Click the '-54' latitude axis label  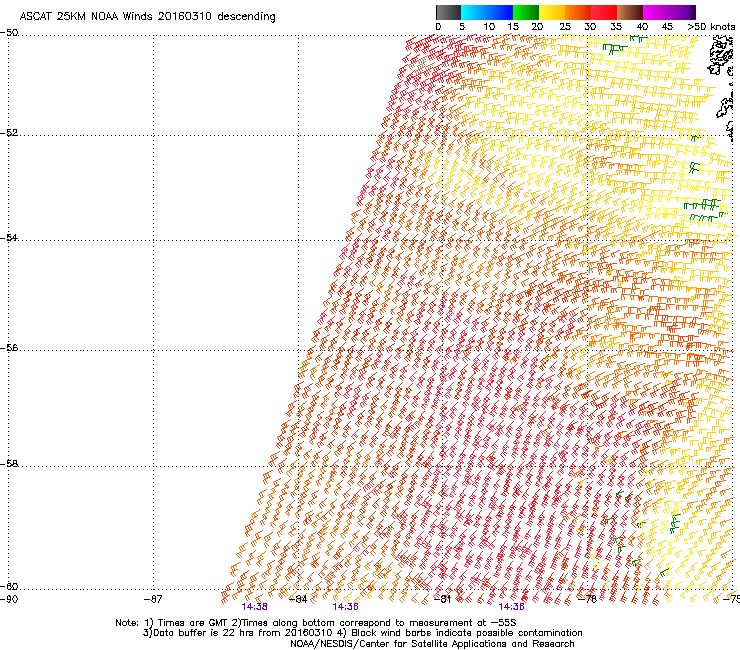click(x=9, y=237)
